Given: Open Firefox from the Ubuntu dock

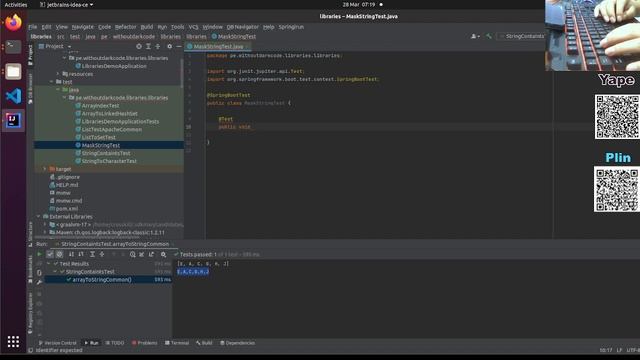Looking at the screenshot, I should coord(13,22).
